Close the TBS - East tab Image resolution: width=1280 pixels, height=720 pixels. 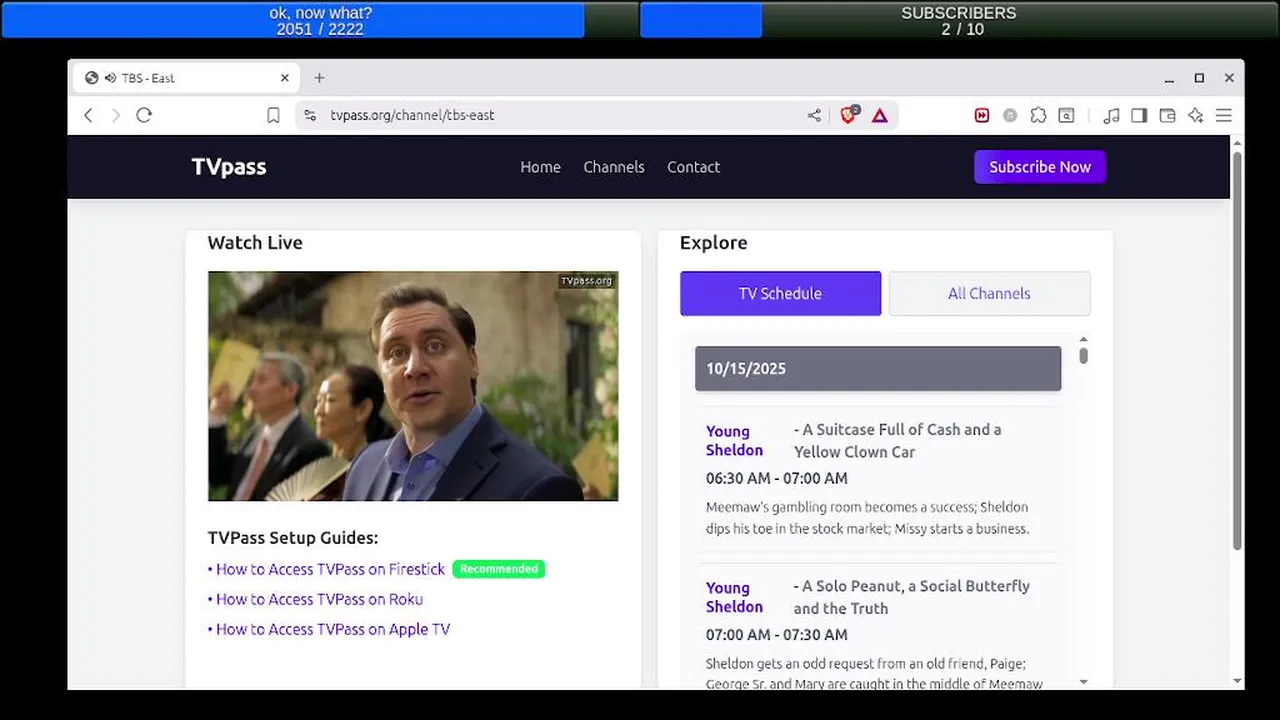[284, 78]
